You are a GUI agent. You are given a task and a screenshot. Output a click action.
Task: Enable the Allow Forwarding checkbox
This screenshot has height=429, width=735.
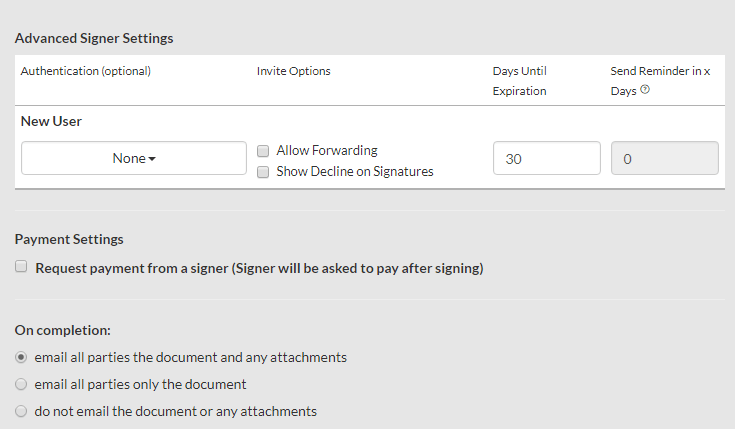pyautogui.click(x=263, y=151)
